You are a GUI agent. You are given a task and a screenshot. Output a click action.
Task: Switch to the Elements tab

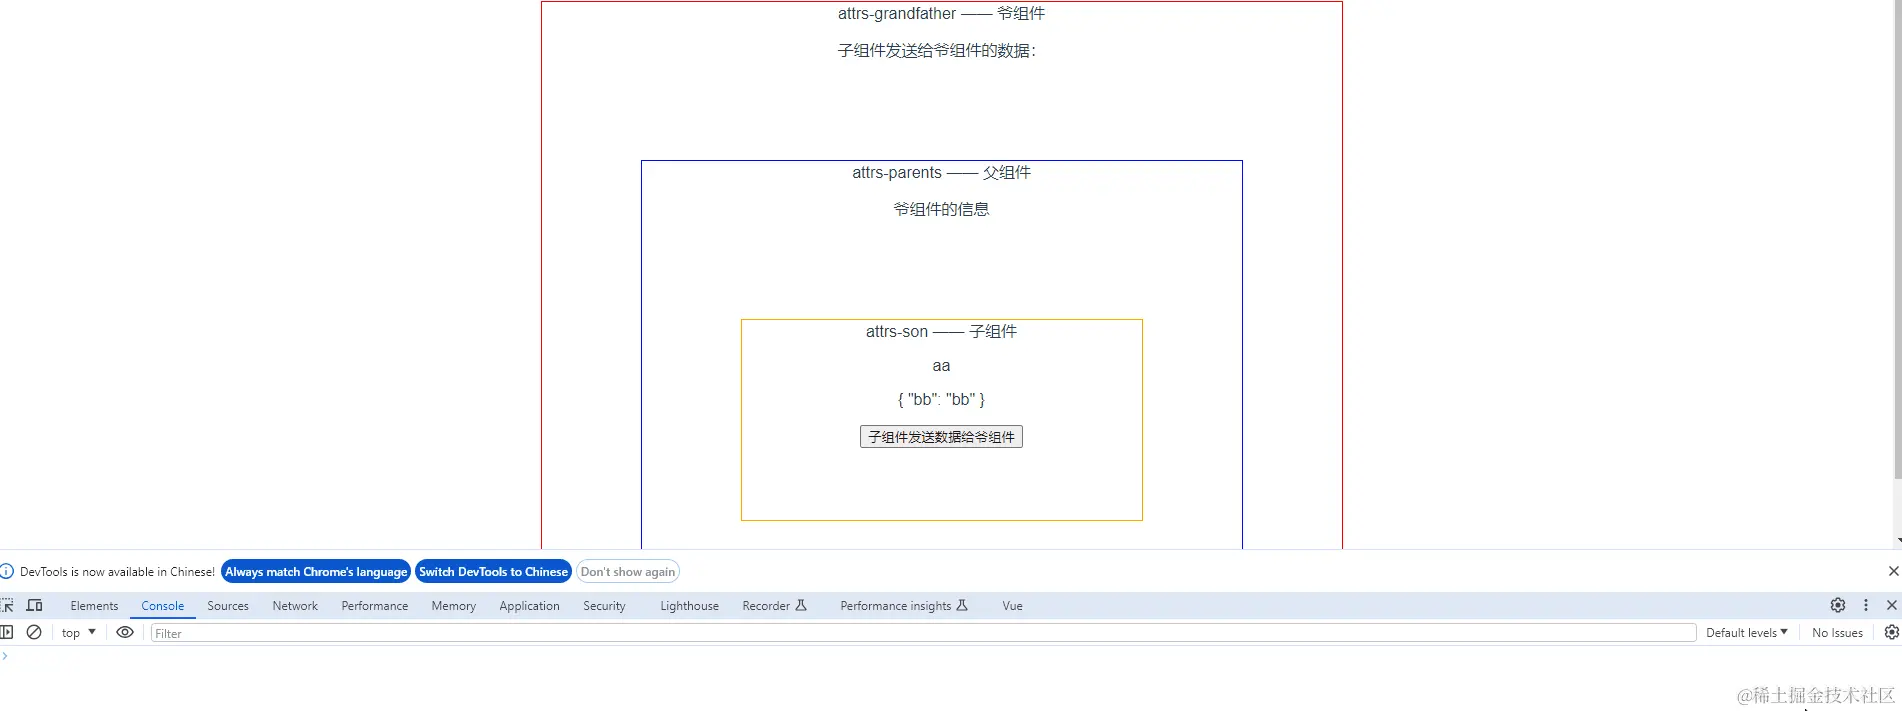tap(94, 606)
